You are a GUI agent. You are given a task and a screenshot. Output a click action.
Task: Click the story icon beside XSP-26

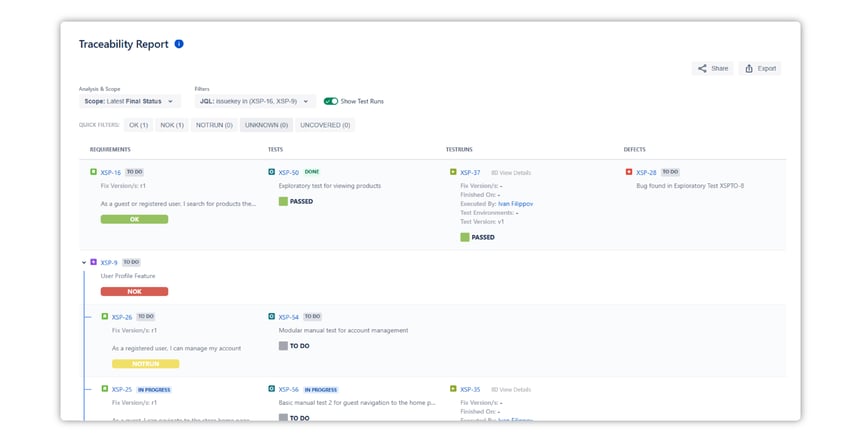[x=105, y=316]
